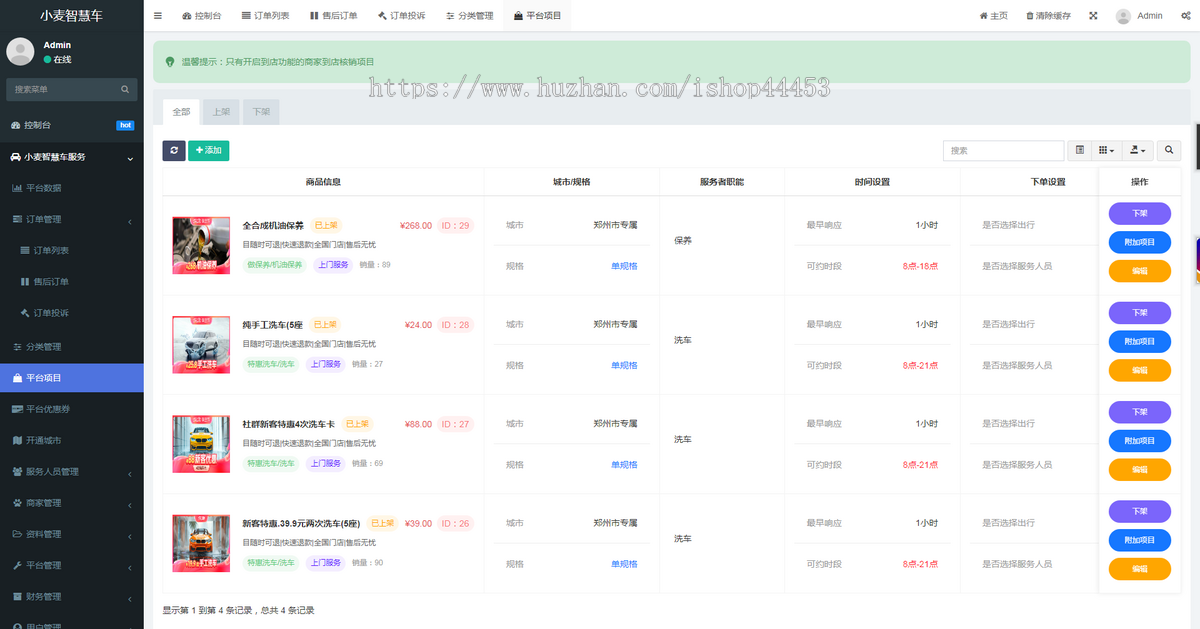Click the Admin avatar in the top header
Viewport: 1200px width, 629px height.
click(x=1124, y=16)
